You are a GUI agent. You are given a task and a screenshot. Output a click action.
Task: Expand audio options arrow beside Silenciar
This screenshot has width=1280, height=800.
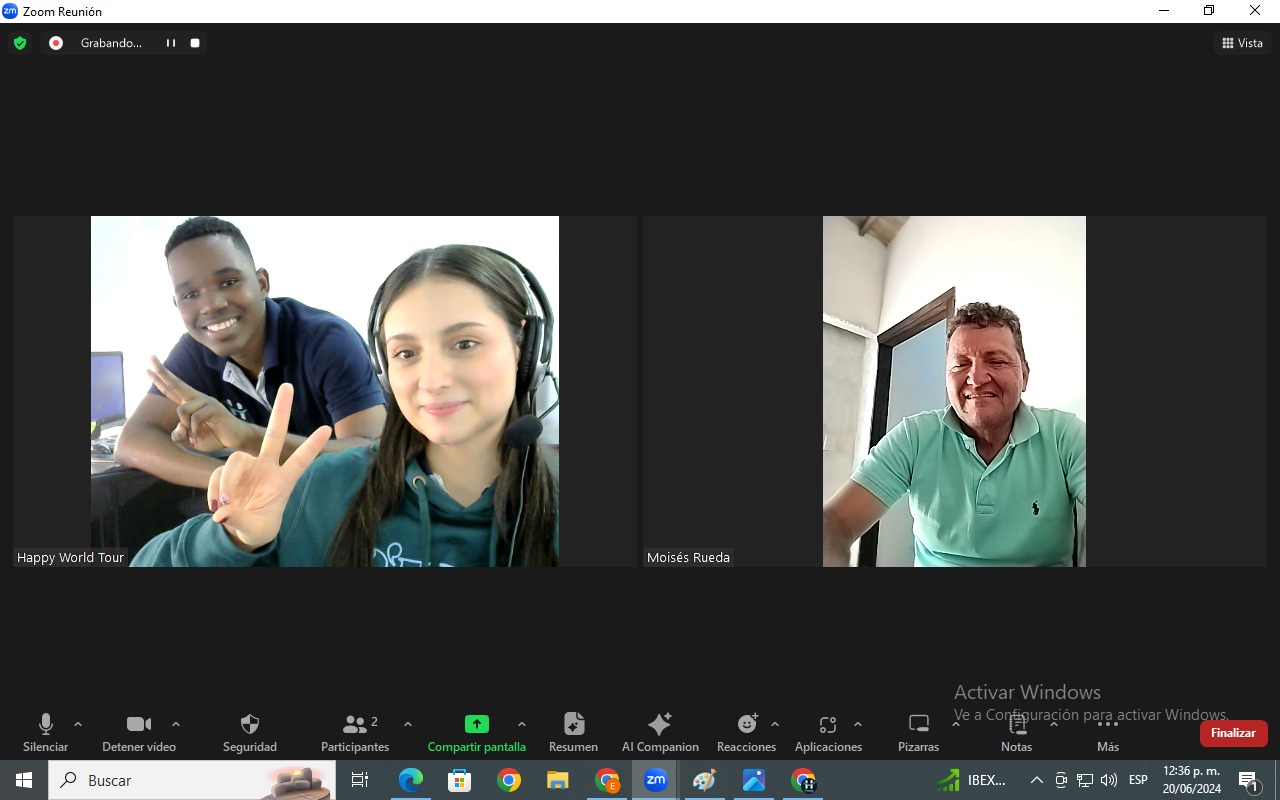[x=78, y=724]
